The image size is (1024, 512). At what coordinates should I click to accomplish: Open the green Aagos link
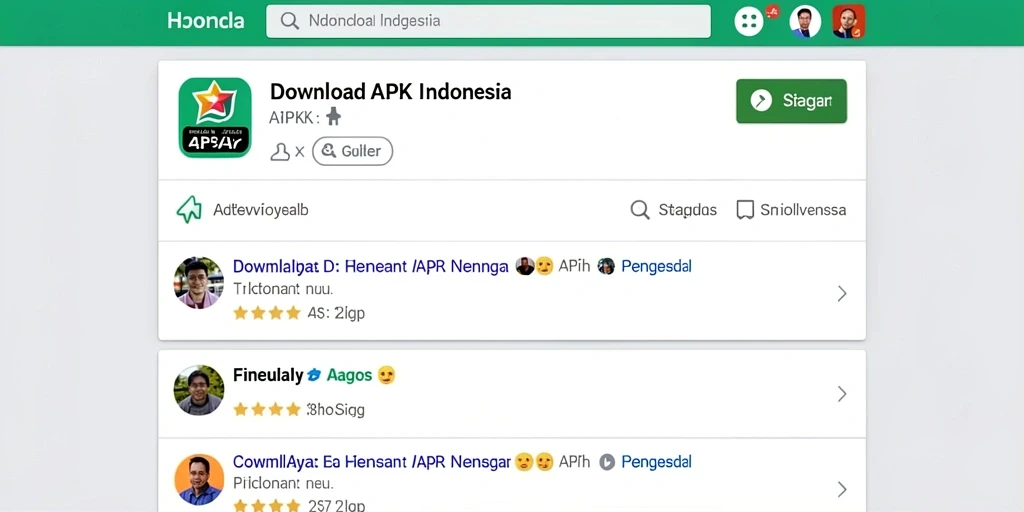pos(349,376)
